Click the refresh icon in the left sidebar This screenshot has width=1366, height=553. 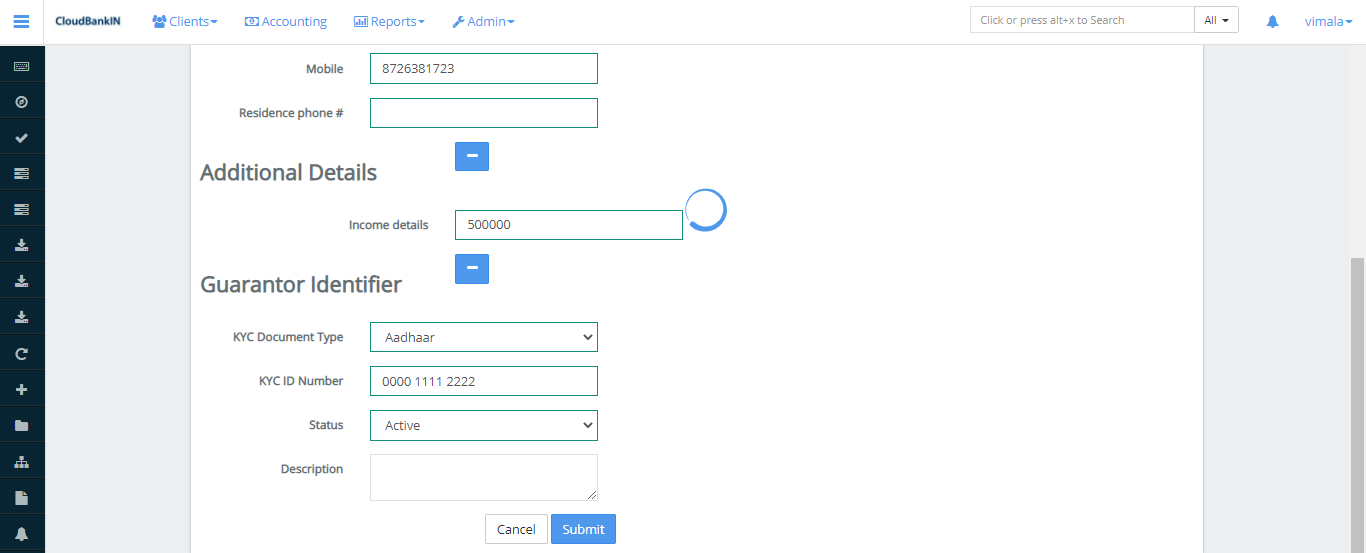pyautogui.click(x=21, y=354)
